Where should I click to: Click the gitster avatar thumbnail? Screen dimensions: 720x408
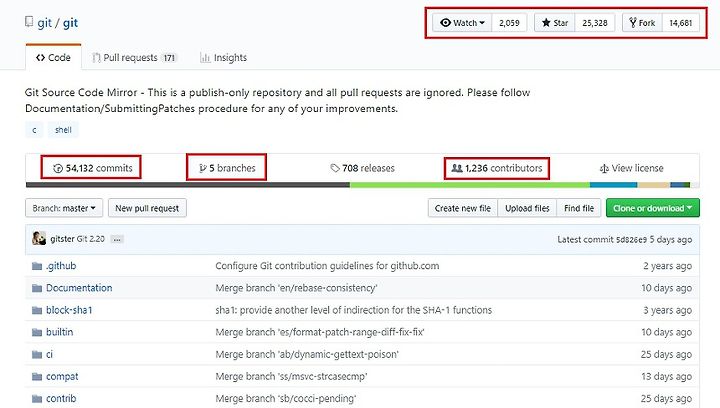39,238
